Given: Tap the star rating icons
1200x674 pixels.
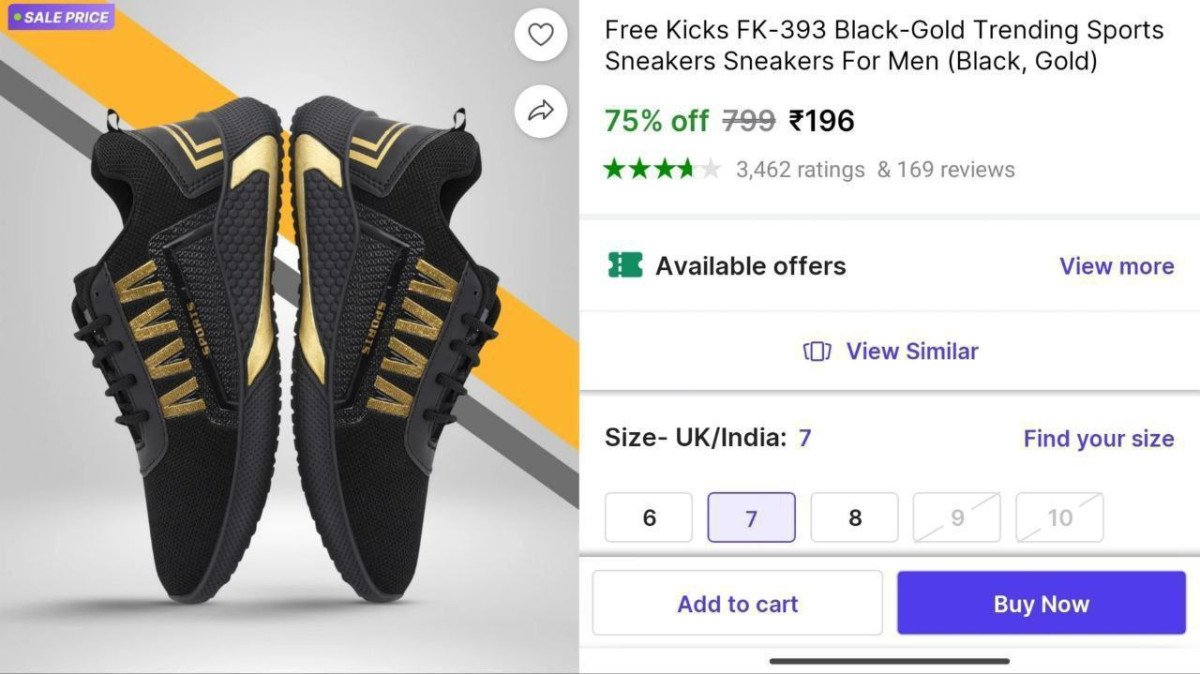Looking at the screenshot, I should pyautogui.click(x=661, y=169).
